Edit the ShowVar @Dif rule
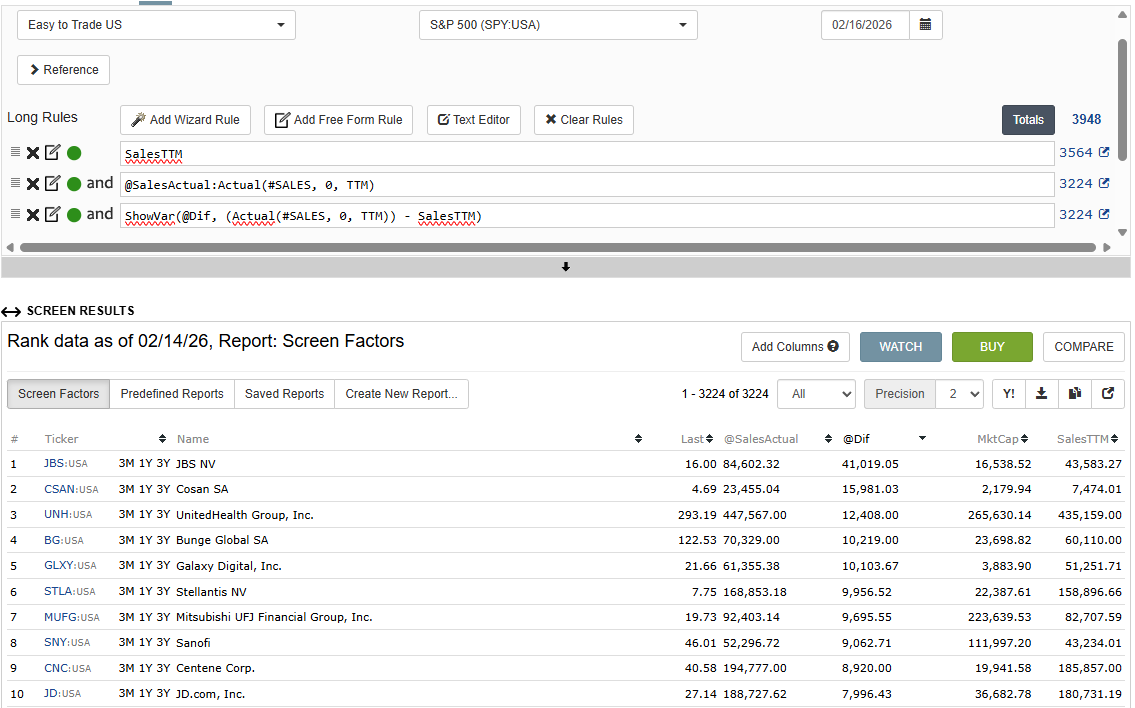The height and width of the screenshot is (708, 1135). coord(53,214)
